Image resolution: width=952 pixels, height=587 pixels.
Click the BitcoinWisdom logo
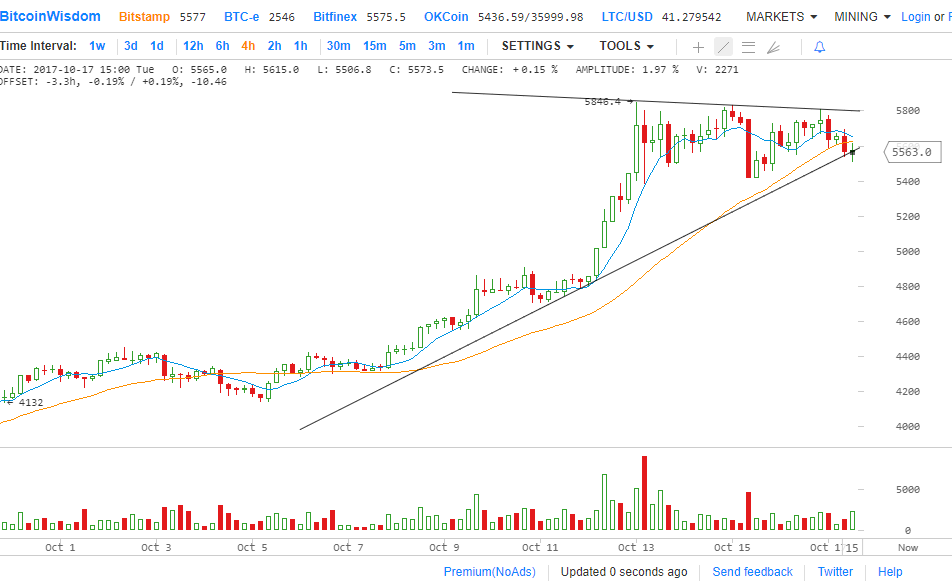point(50,17)
